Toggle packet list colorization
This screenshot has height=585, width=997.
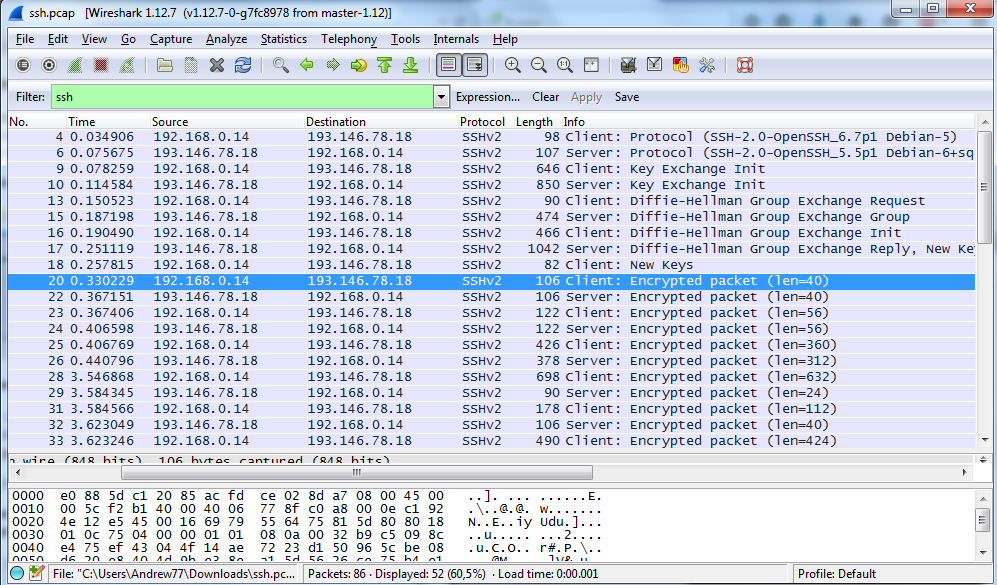[x=448, y=65]
